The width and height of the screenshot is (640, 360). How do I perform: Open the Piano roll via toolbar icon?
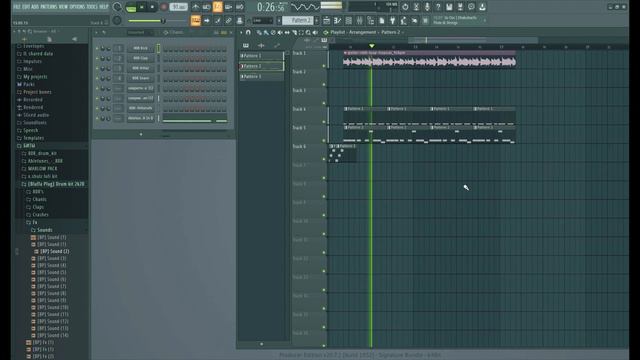337,20
